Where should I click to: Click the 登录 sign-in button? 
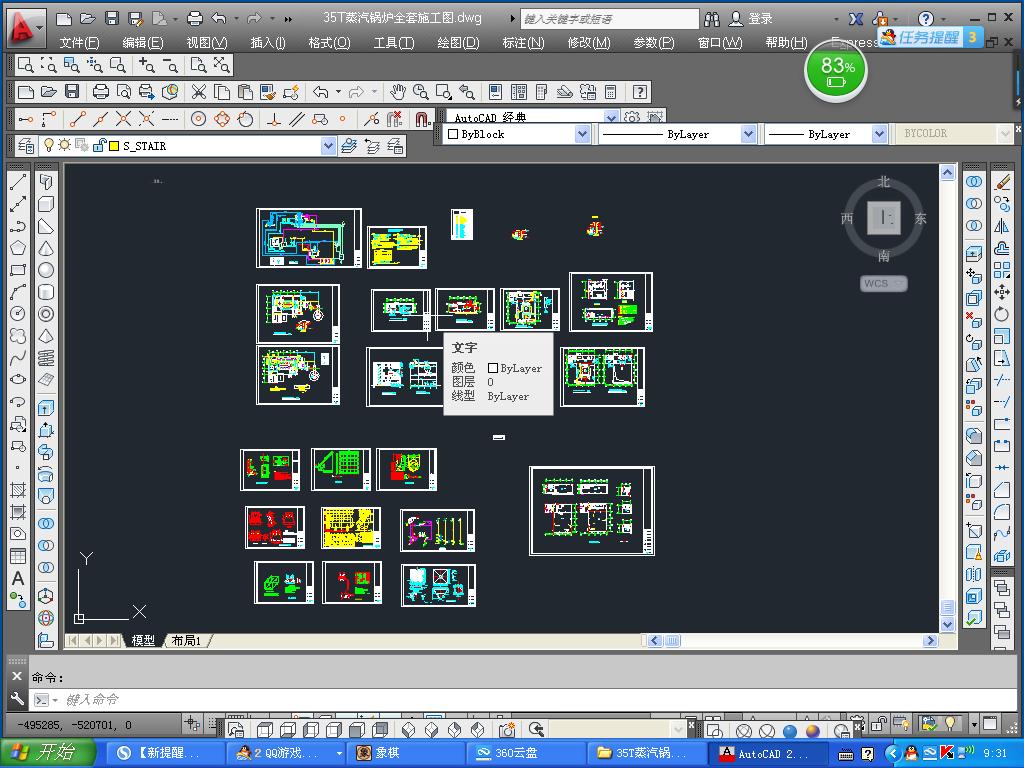751,19
